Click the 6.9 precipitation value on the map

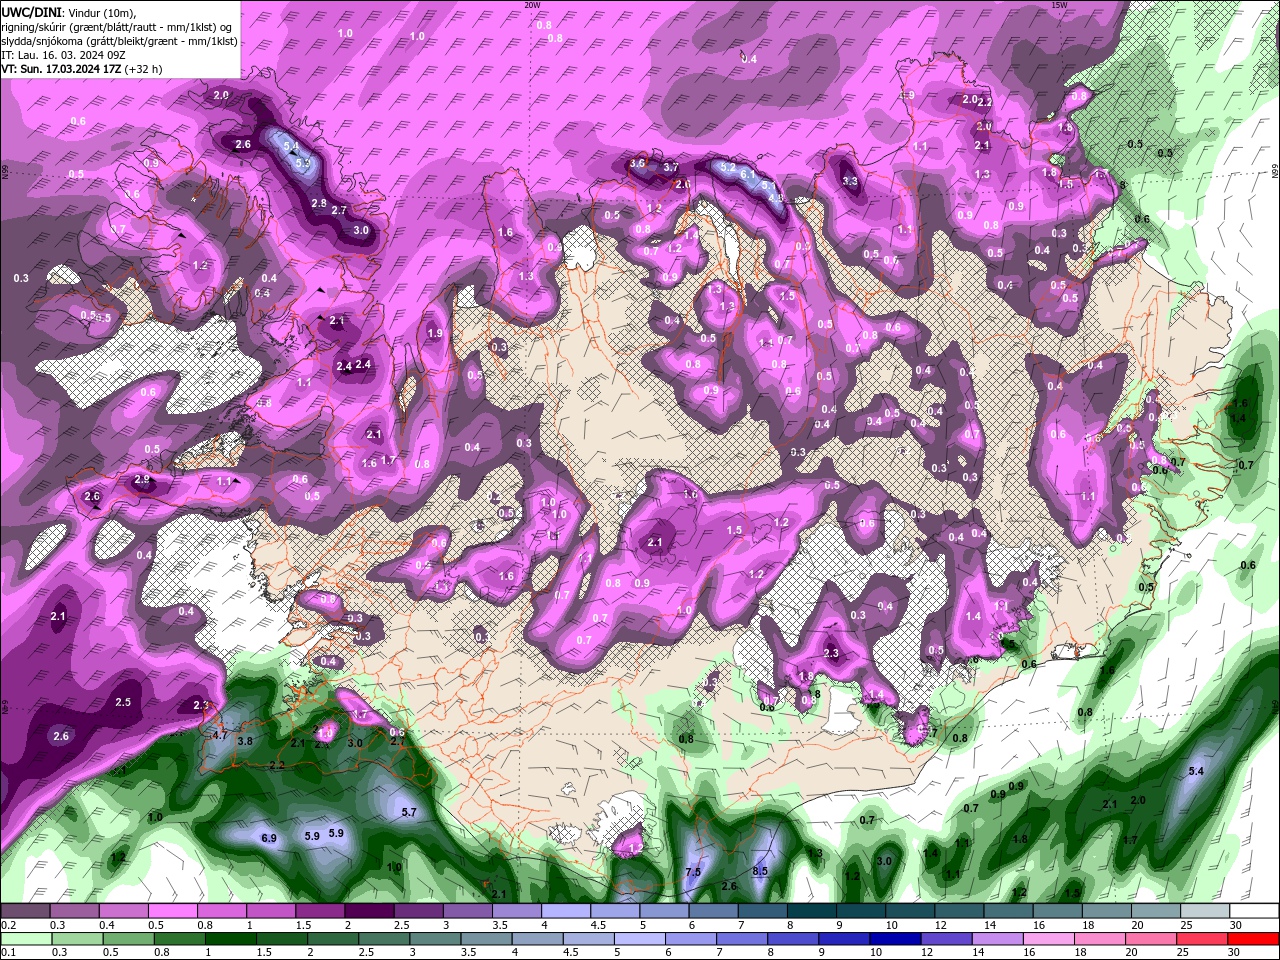269,838
